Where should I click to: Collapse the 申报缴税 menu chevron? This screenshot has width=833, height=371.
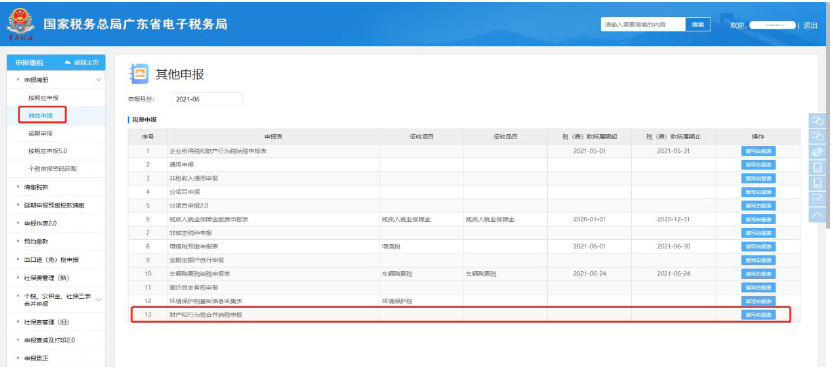(x=99, y=80)
